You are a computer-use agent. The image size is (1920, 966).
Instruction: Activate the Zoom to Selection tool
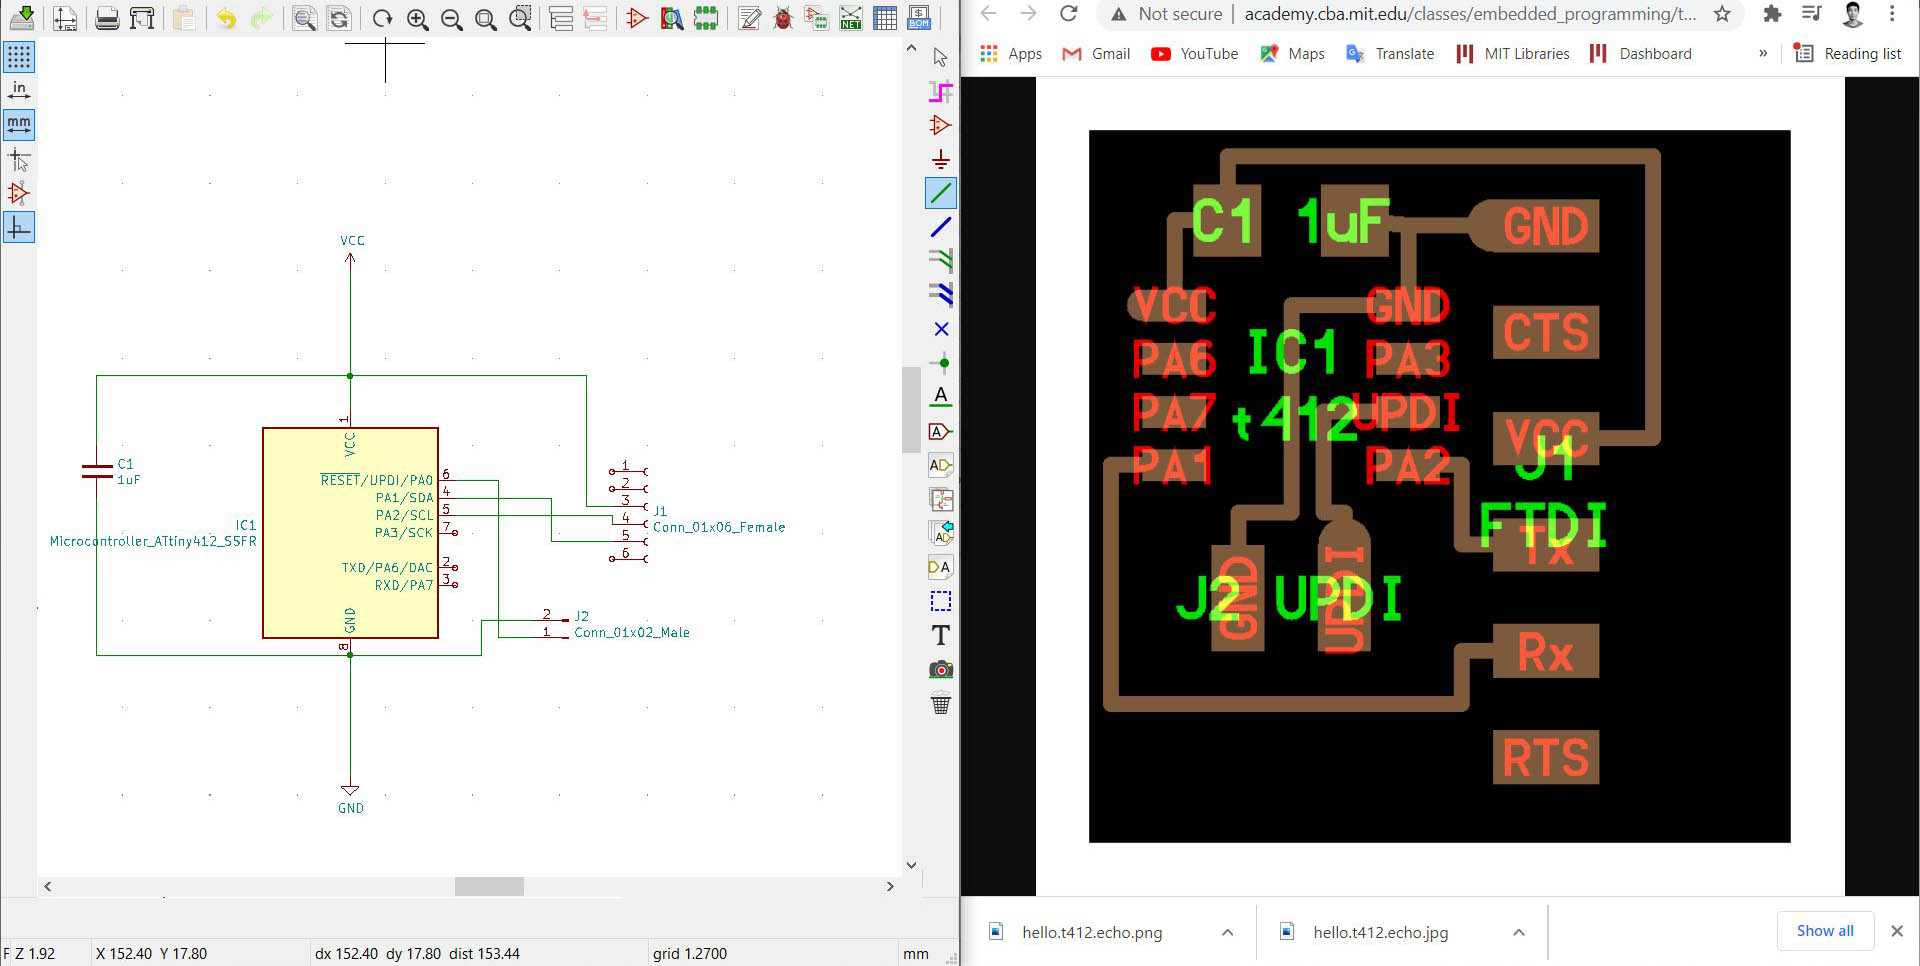click(x=520, y=18)
